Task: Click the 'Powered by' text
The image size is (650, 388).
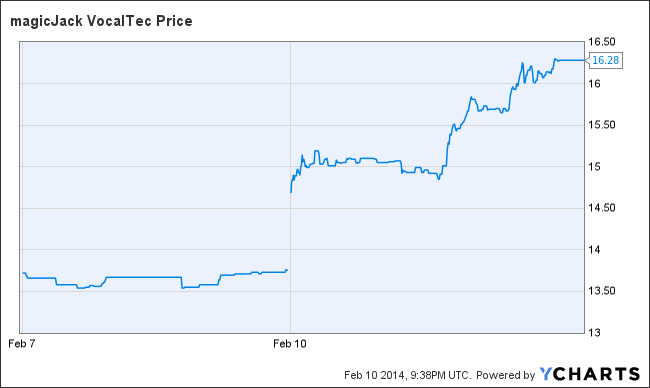Action: [505, 375]
